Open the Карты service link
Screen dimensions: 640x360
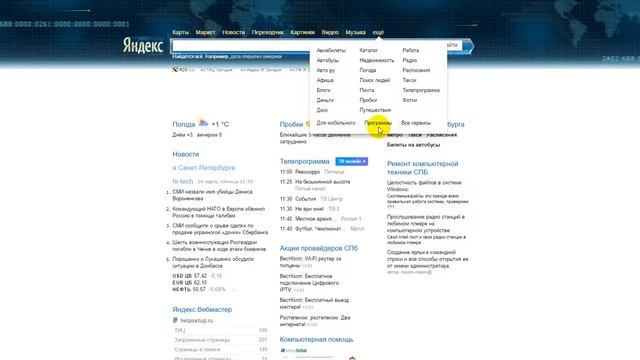coord(180,32)
